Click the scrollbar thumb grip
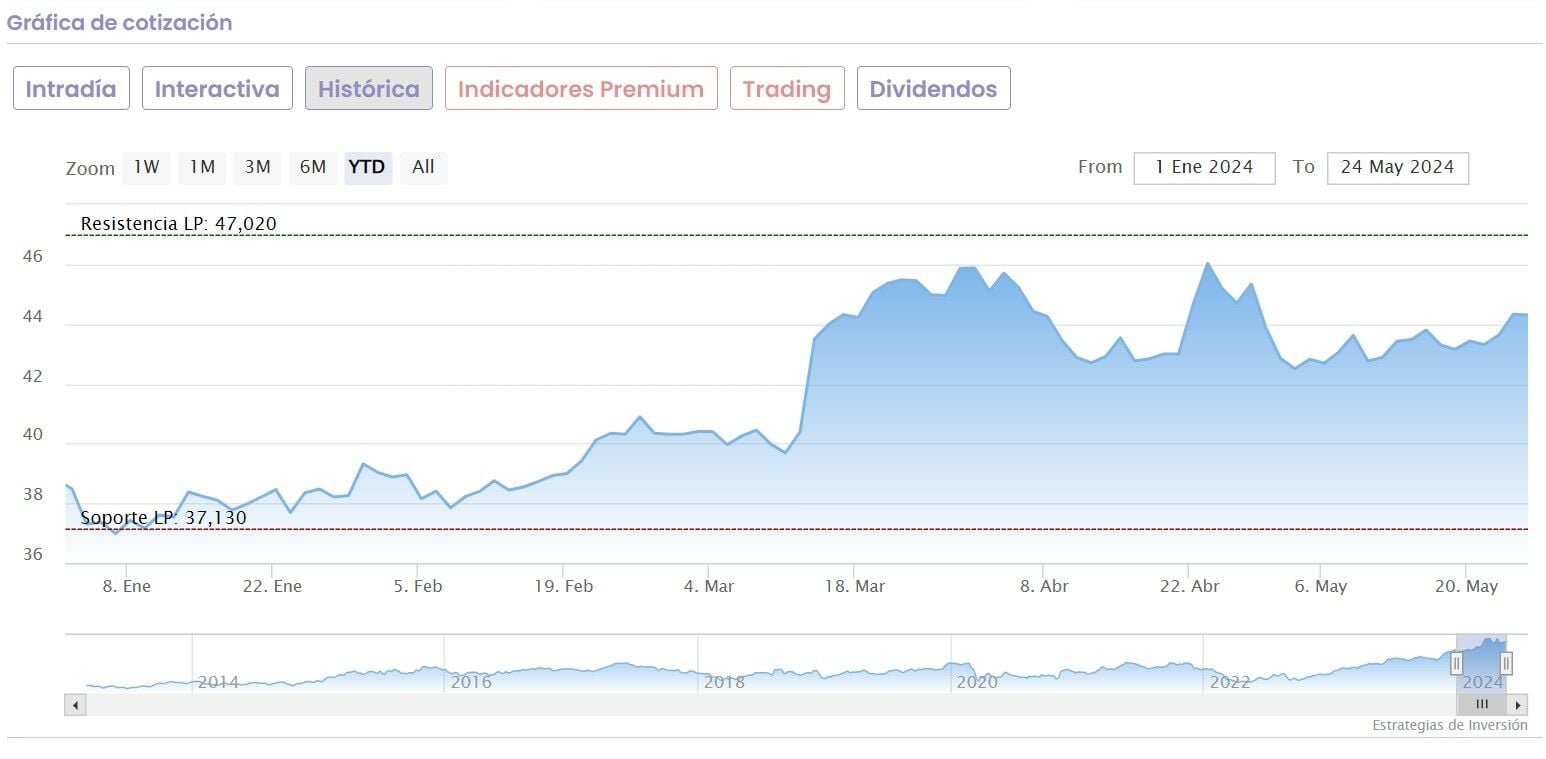Screen dimensions: 1546x759 point(1482,705)
